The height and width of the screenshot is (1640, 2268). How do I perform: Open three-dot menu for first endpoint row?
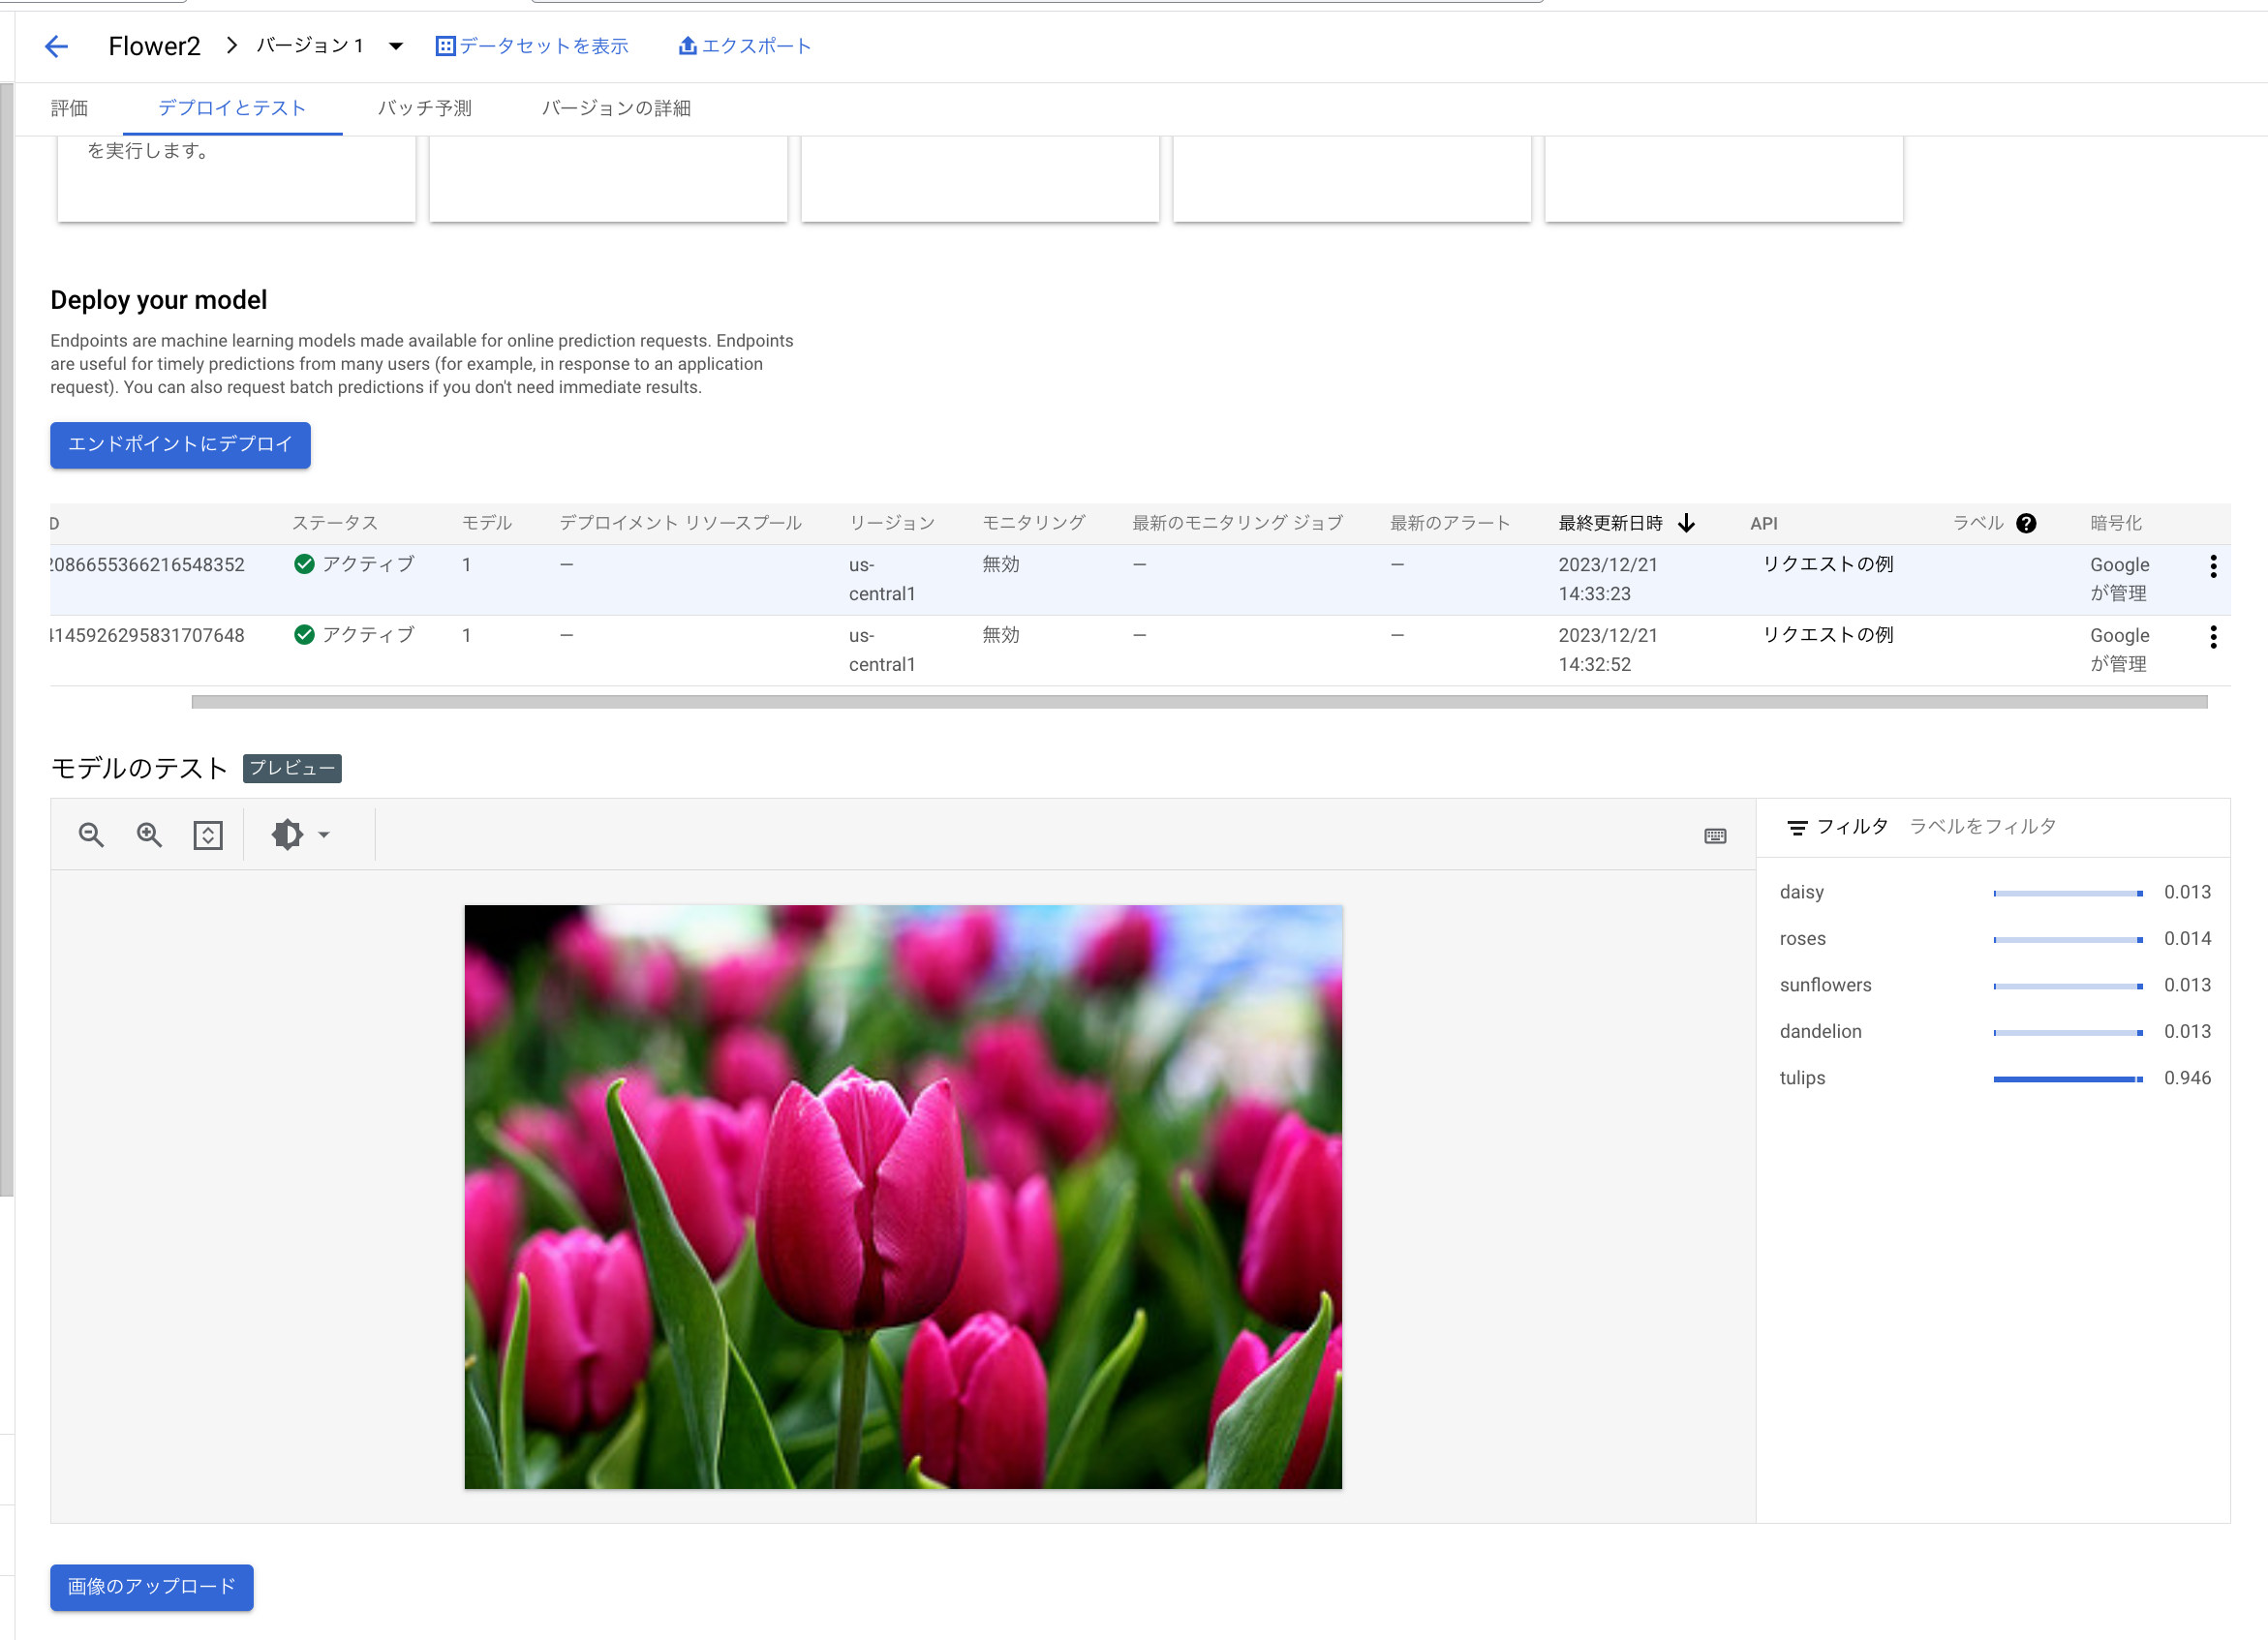point(2212,566)
